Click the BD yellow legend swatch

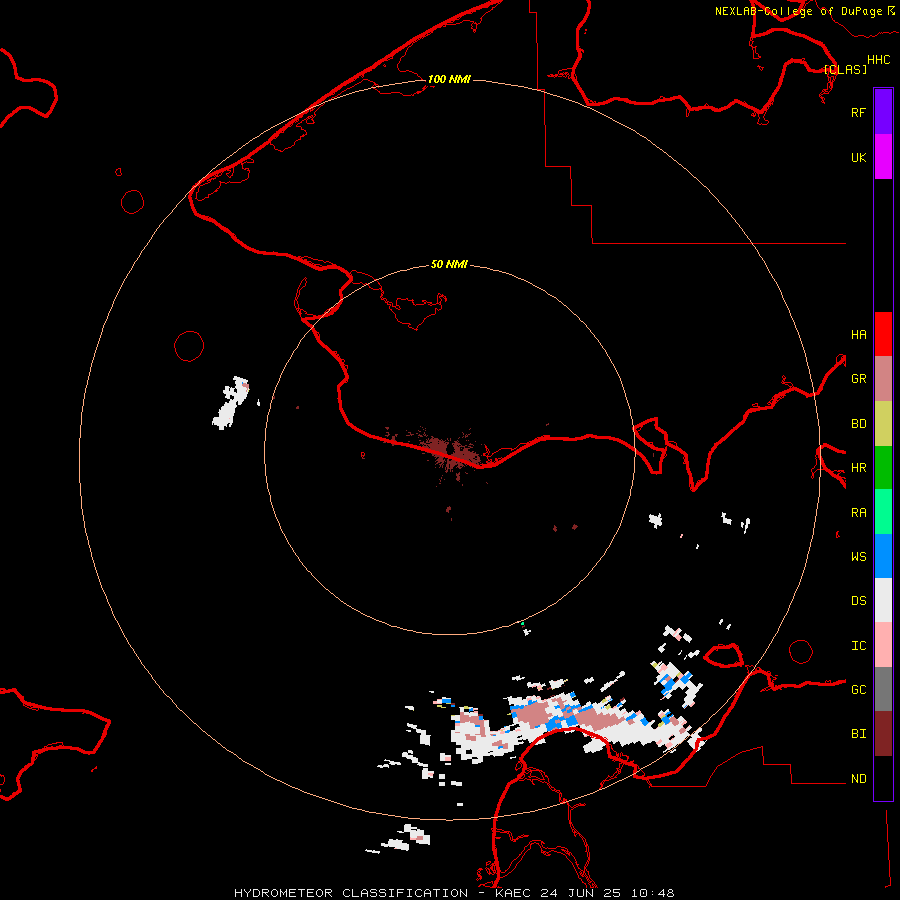pos(883,423)
